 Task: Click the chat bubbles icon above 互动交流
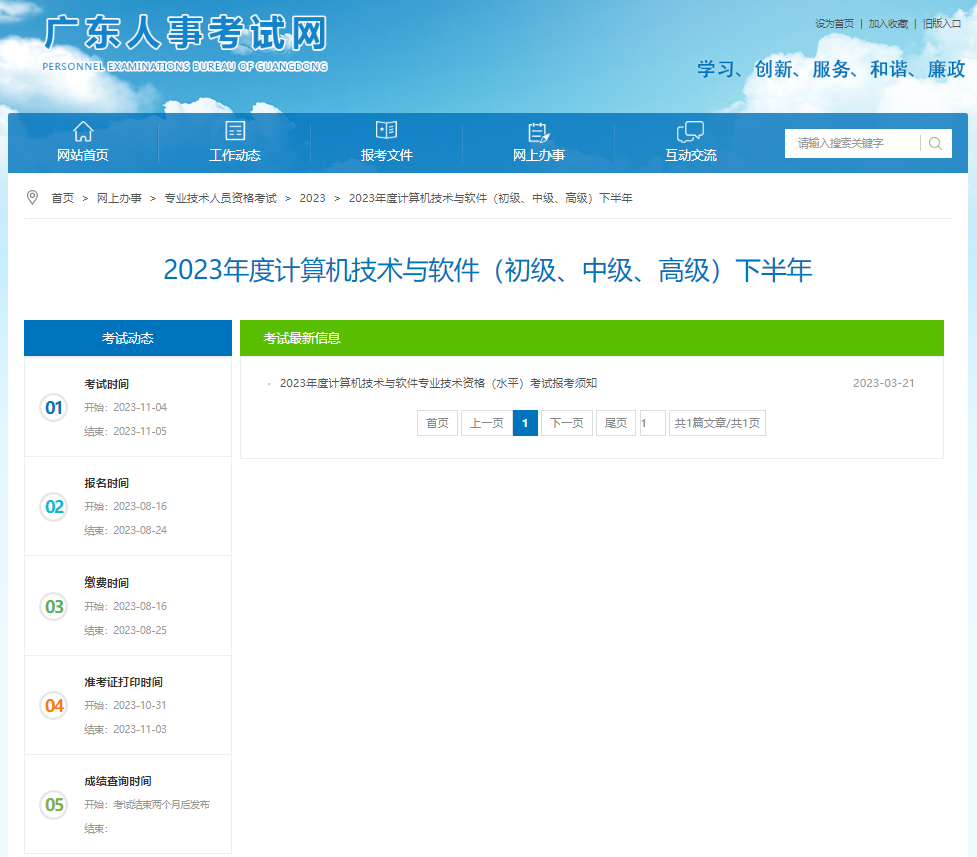pos(690,131)
